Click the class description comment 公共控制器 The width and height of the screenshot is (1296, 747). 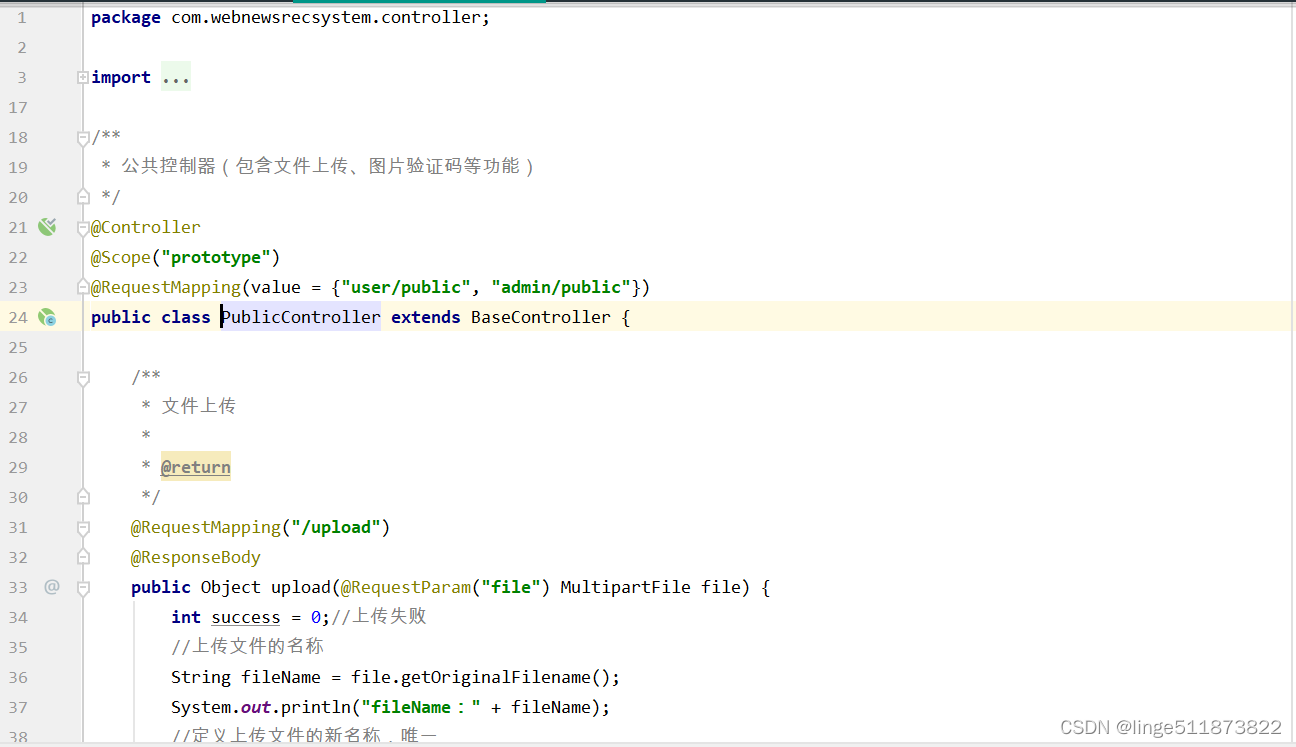(x=169, y=166)
